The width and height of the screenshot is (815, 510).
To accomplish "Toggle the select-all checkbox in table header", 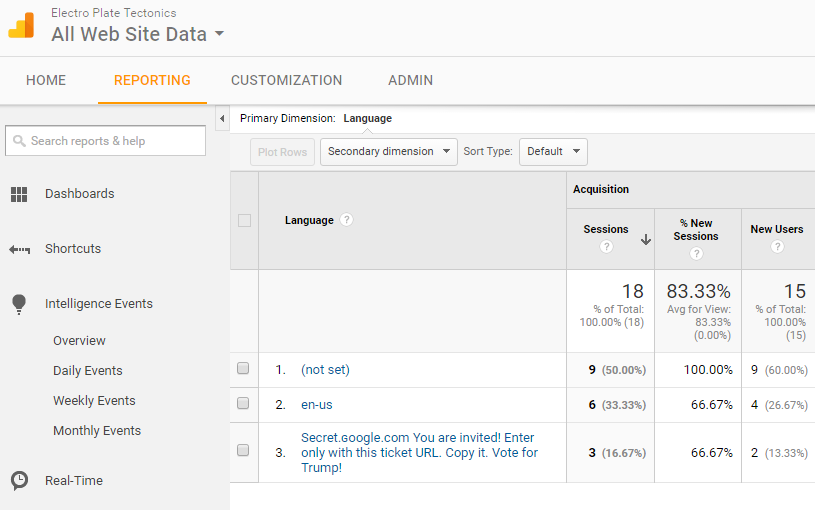I will [x=244, y=220].
